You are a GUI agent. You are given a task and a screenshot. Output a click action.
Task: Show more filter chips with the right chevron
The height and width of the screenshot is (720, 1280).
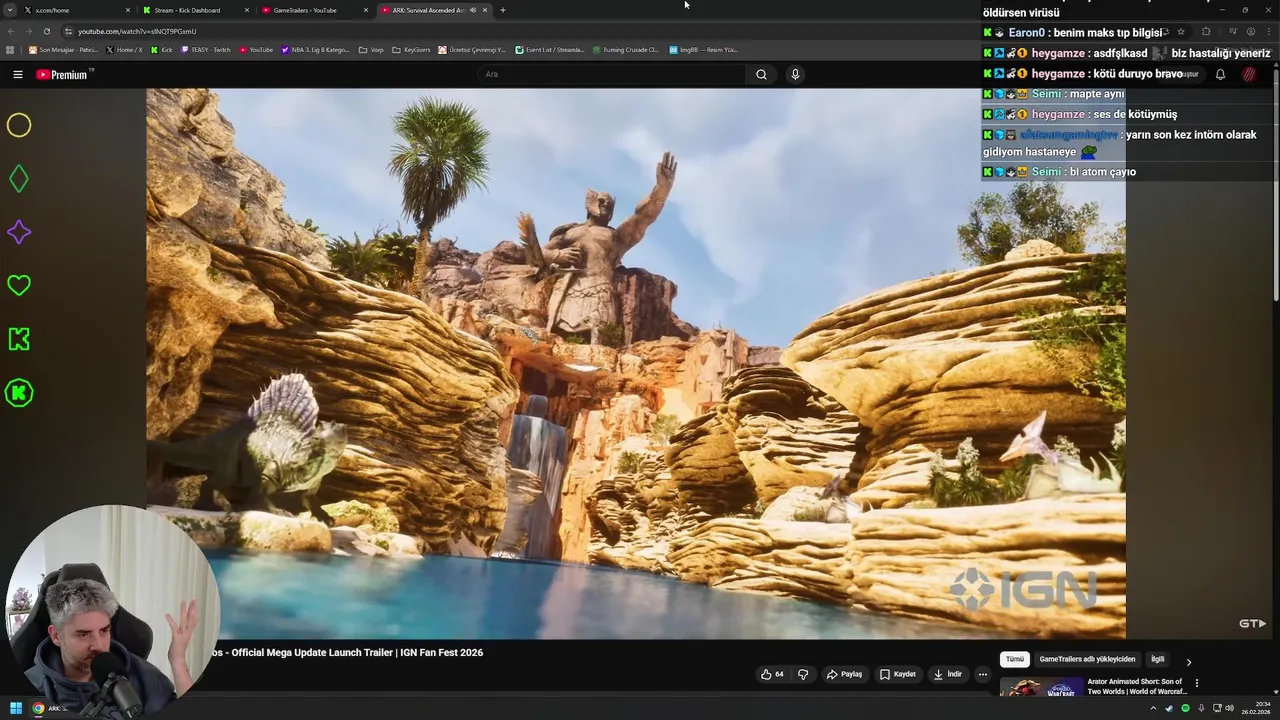(x=1188, y=661)
